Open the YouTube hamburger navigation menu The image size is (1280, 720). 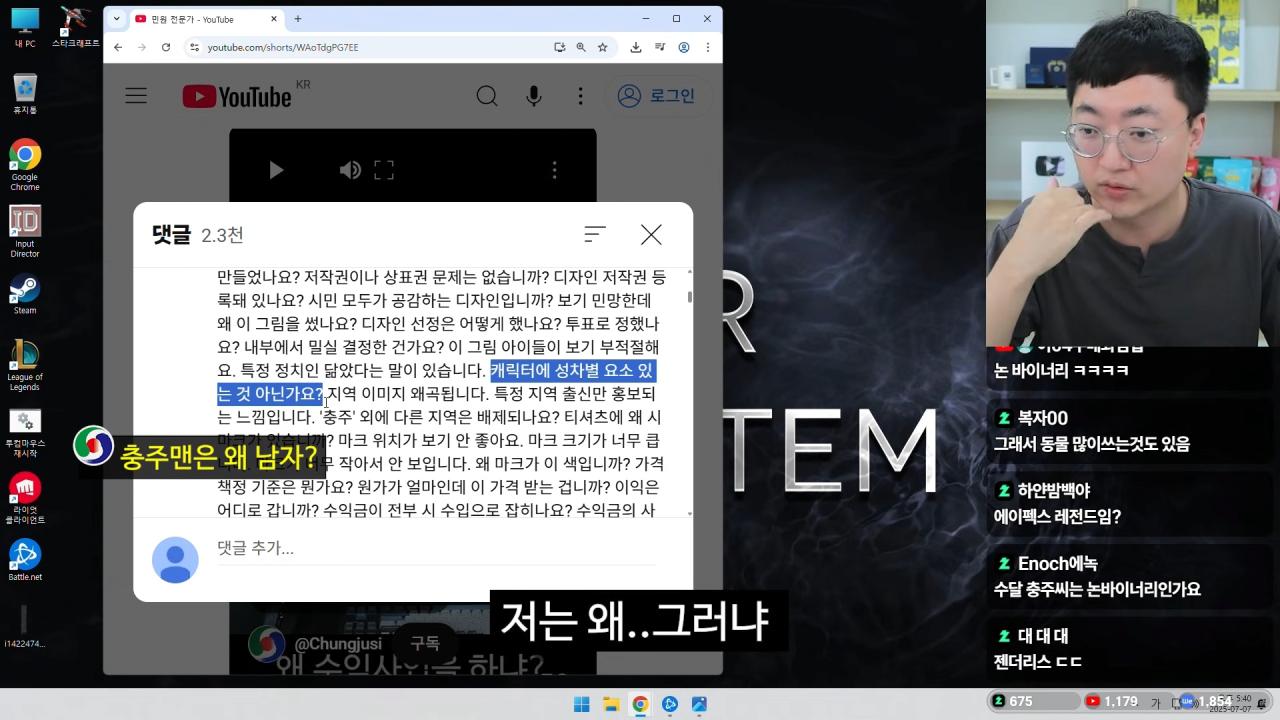136,96
